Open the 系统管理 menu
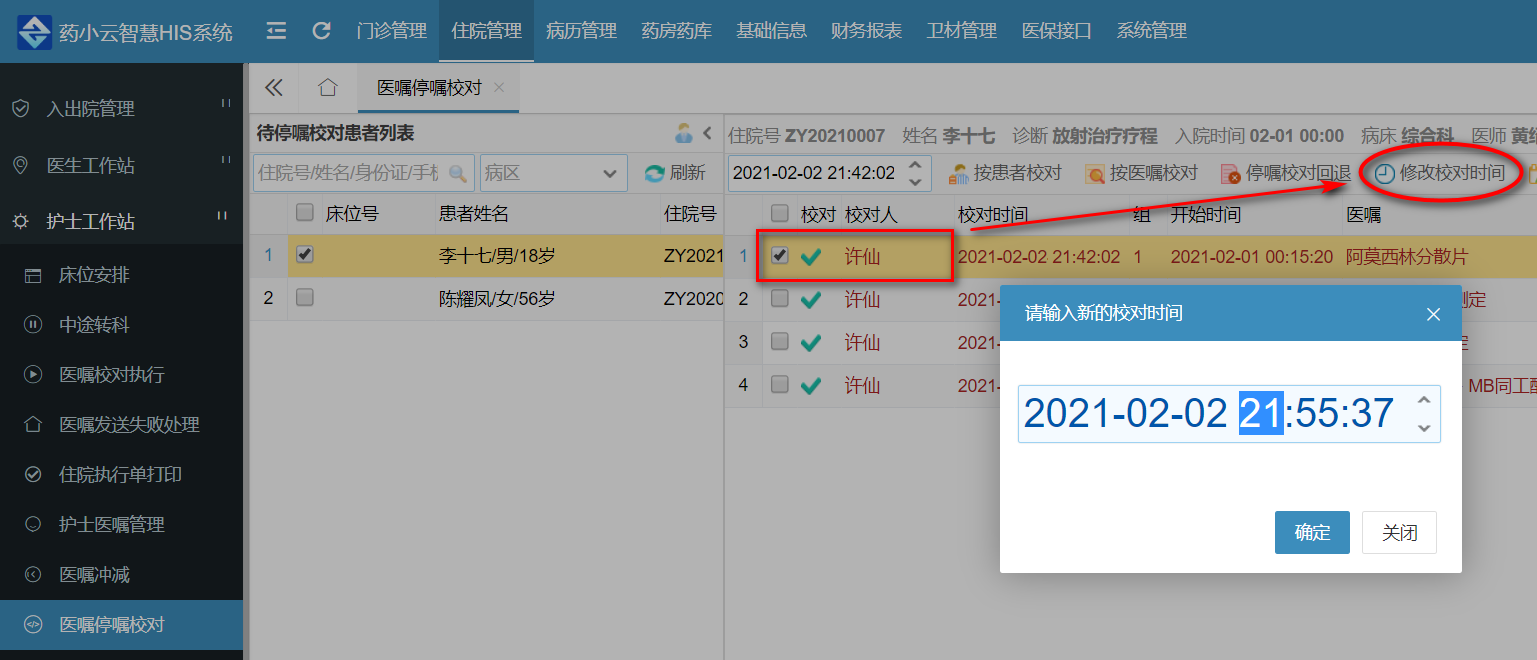This screenshot has width=1537, height=660. (x=1151, y=31)
